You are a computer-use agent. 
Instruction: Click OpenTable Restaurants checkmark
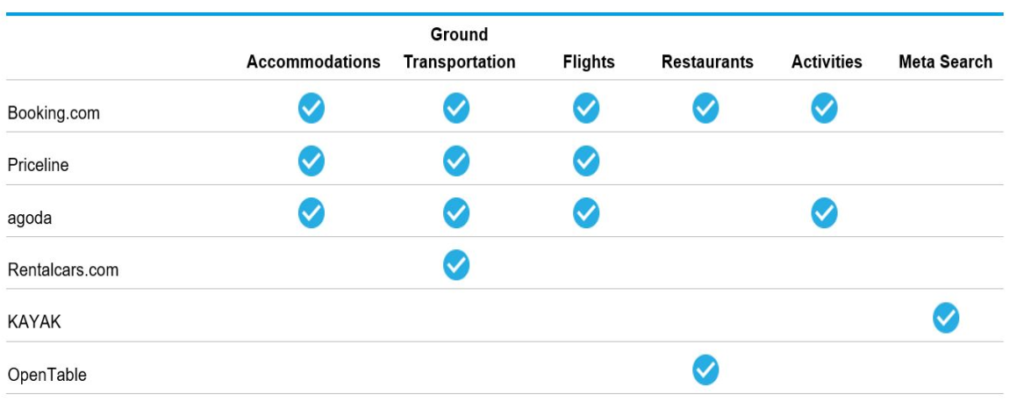coord(706,371)
